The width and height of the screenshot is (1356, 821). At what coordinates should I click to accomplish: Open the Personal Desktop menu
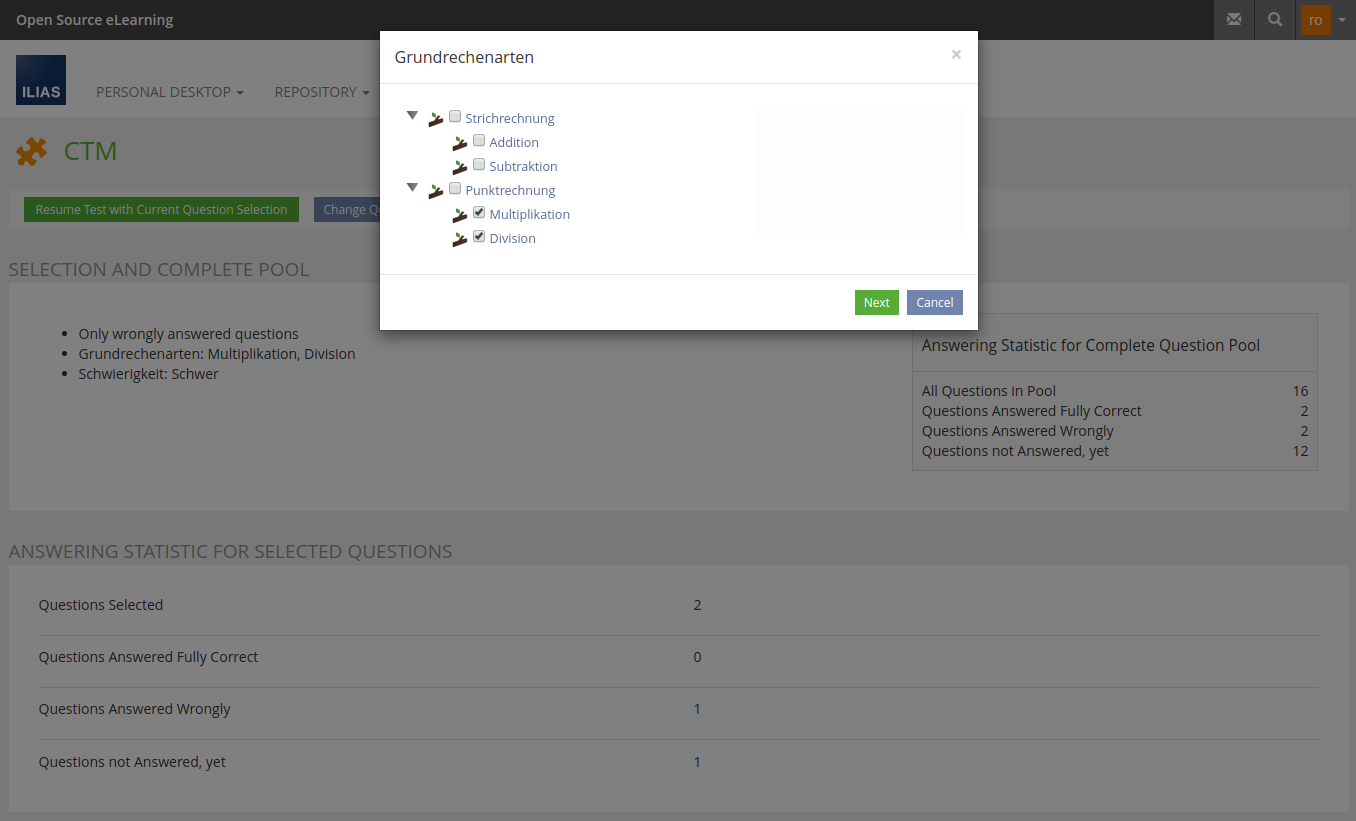click(170, 92)
